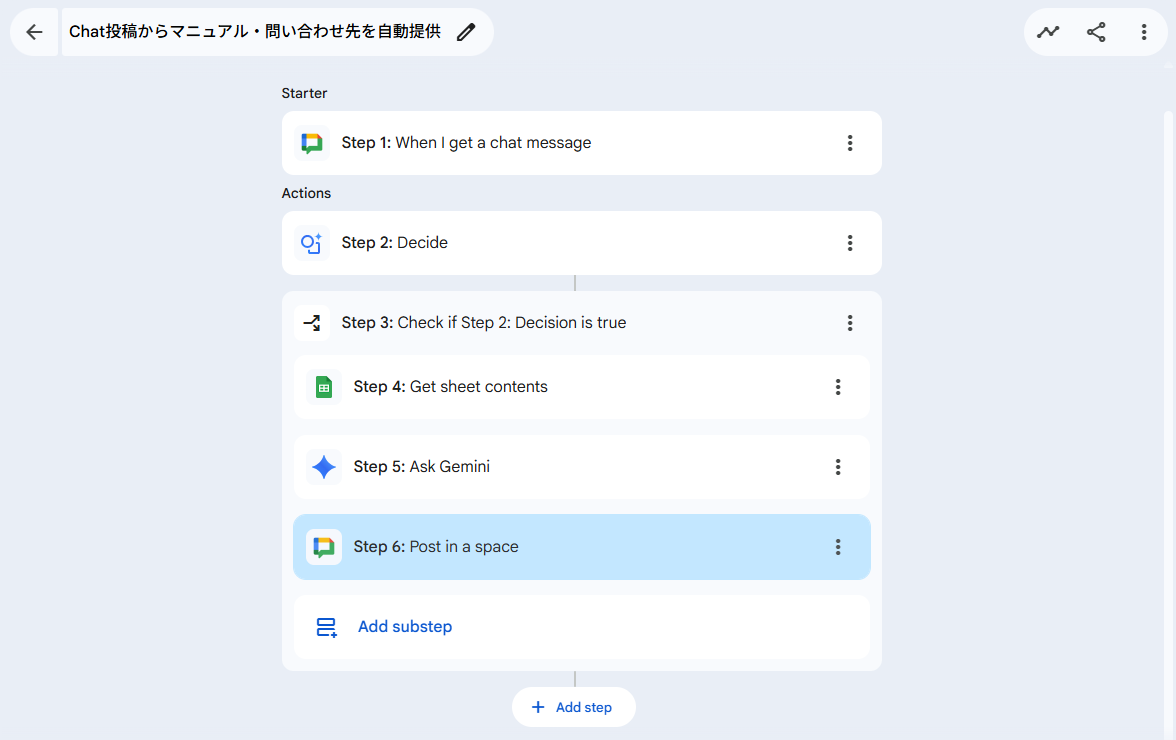The width and height of the screenshot is (1176, 740).
Task: Open Step 6 three-dot options menu
Action: coord(838,547)
